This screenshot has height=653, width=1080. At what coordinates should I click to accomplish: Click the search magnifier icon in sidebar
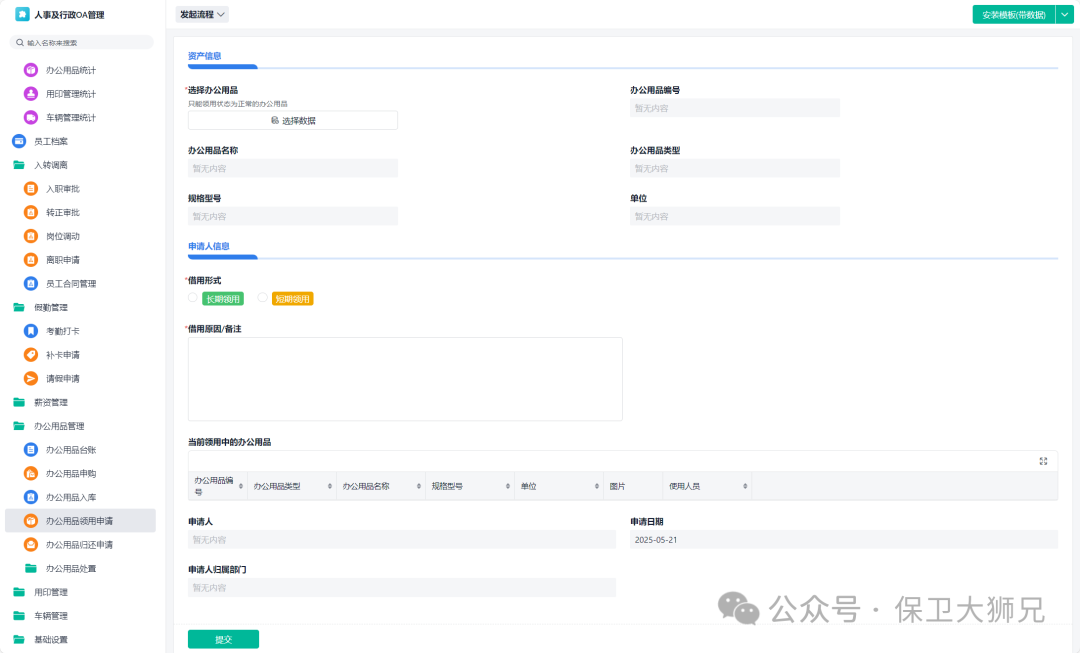pos(20,43)
